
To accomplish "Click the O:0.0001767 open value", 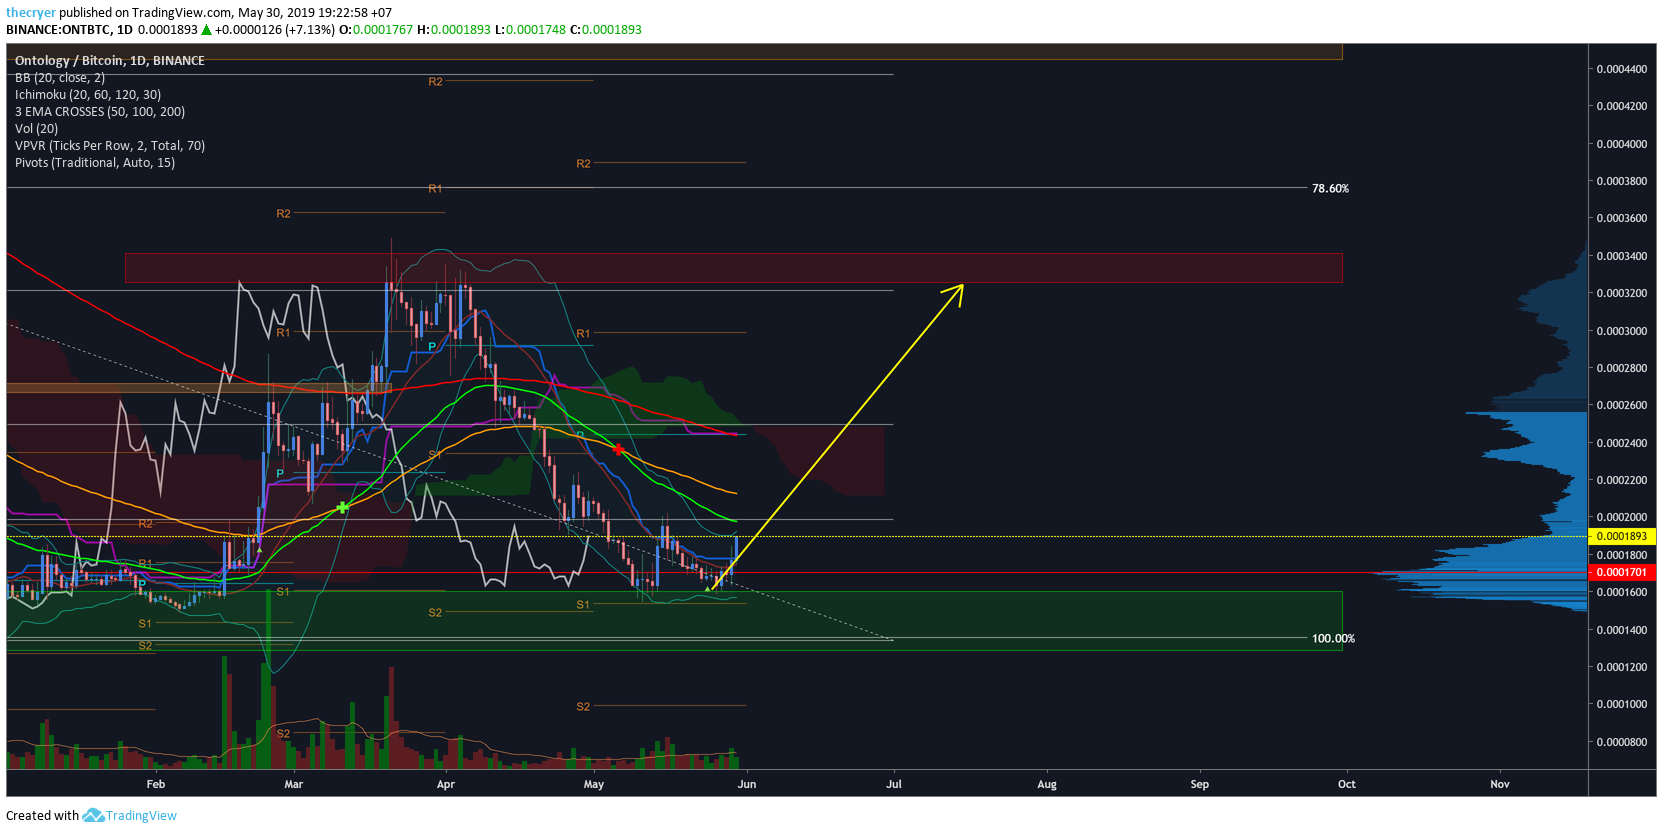I will pos(376,30).
